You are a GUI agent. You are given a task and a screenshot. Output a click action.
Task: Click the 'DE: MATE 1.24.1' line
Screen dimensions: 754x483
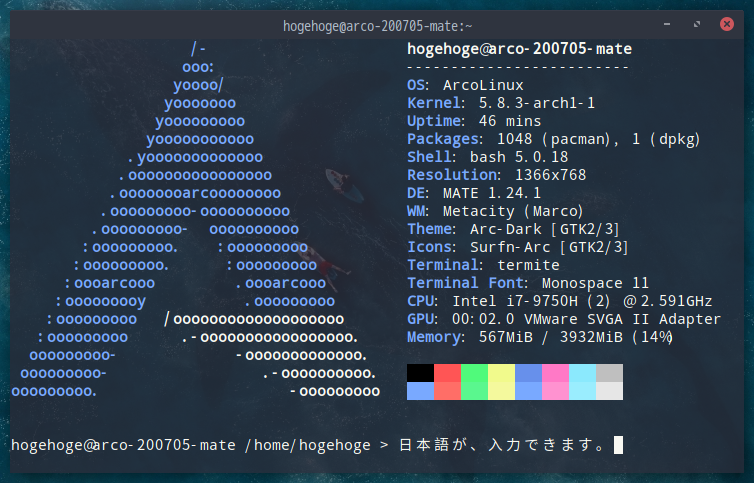click(x=474, y=193)
